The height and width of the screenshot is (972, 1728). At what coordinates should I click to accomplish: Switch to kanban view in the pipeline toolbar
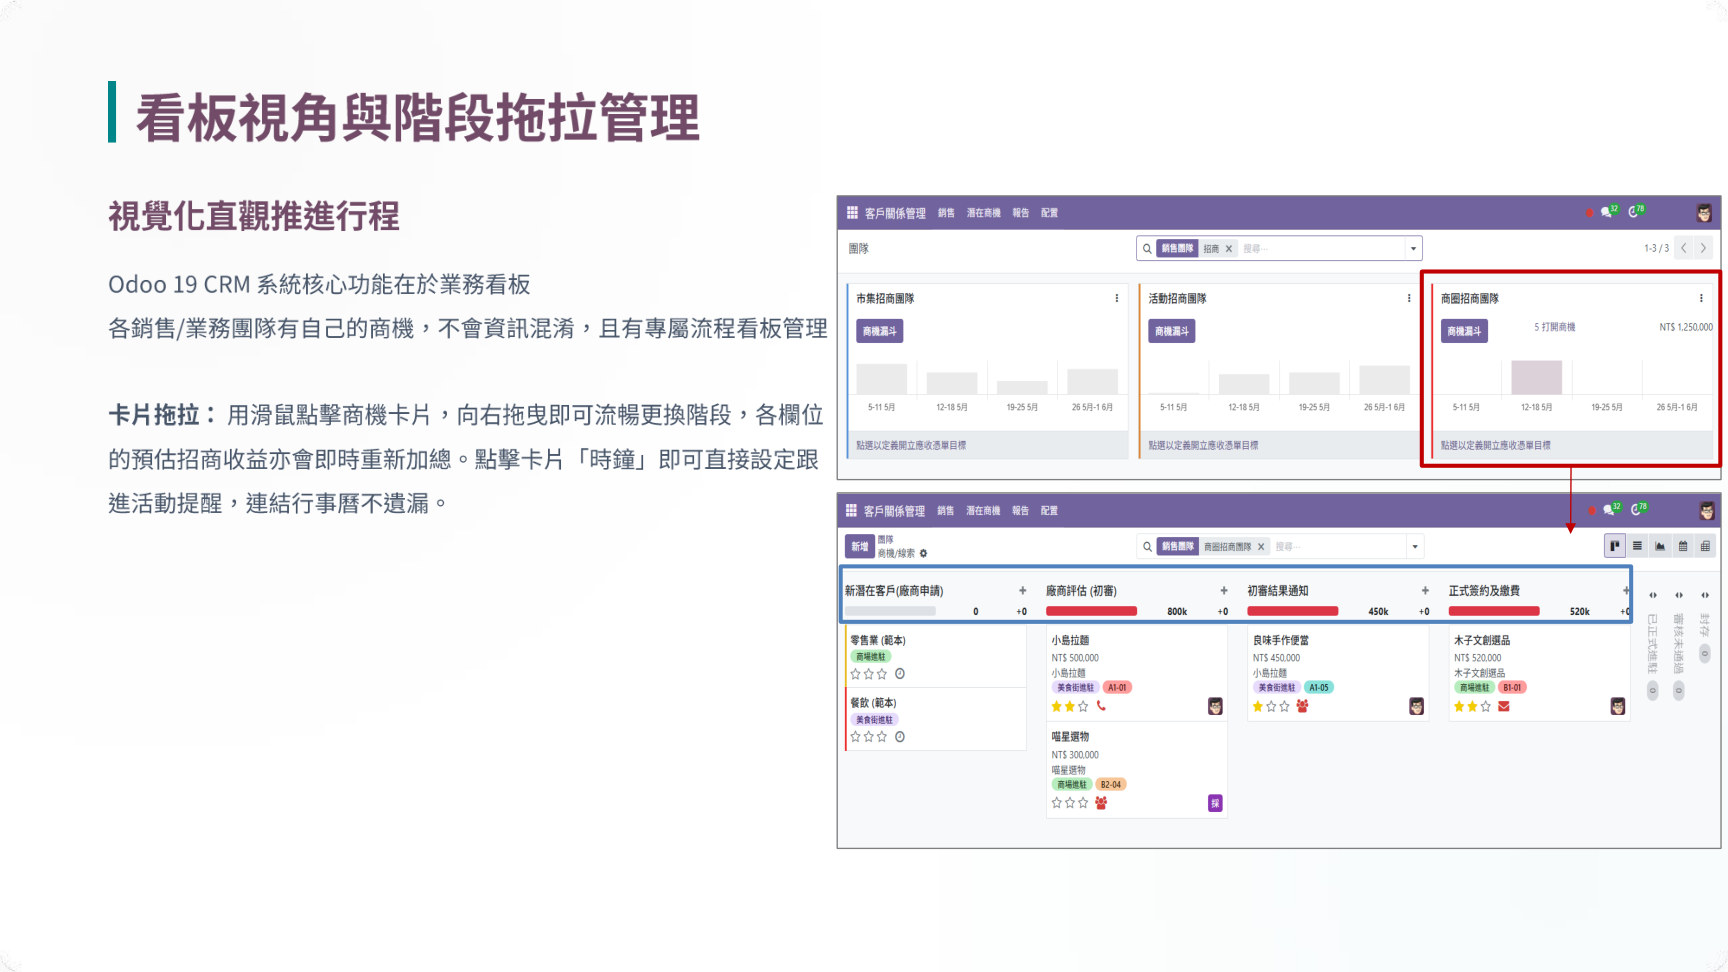(x=1614, y=546)
